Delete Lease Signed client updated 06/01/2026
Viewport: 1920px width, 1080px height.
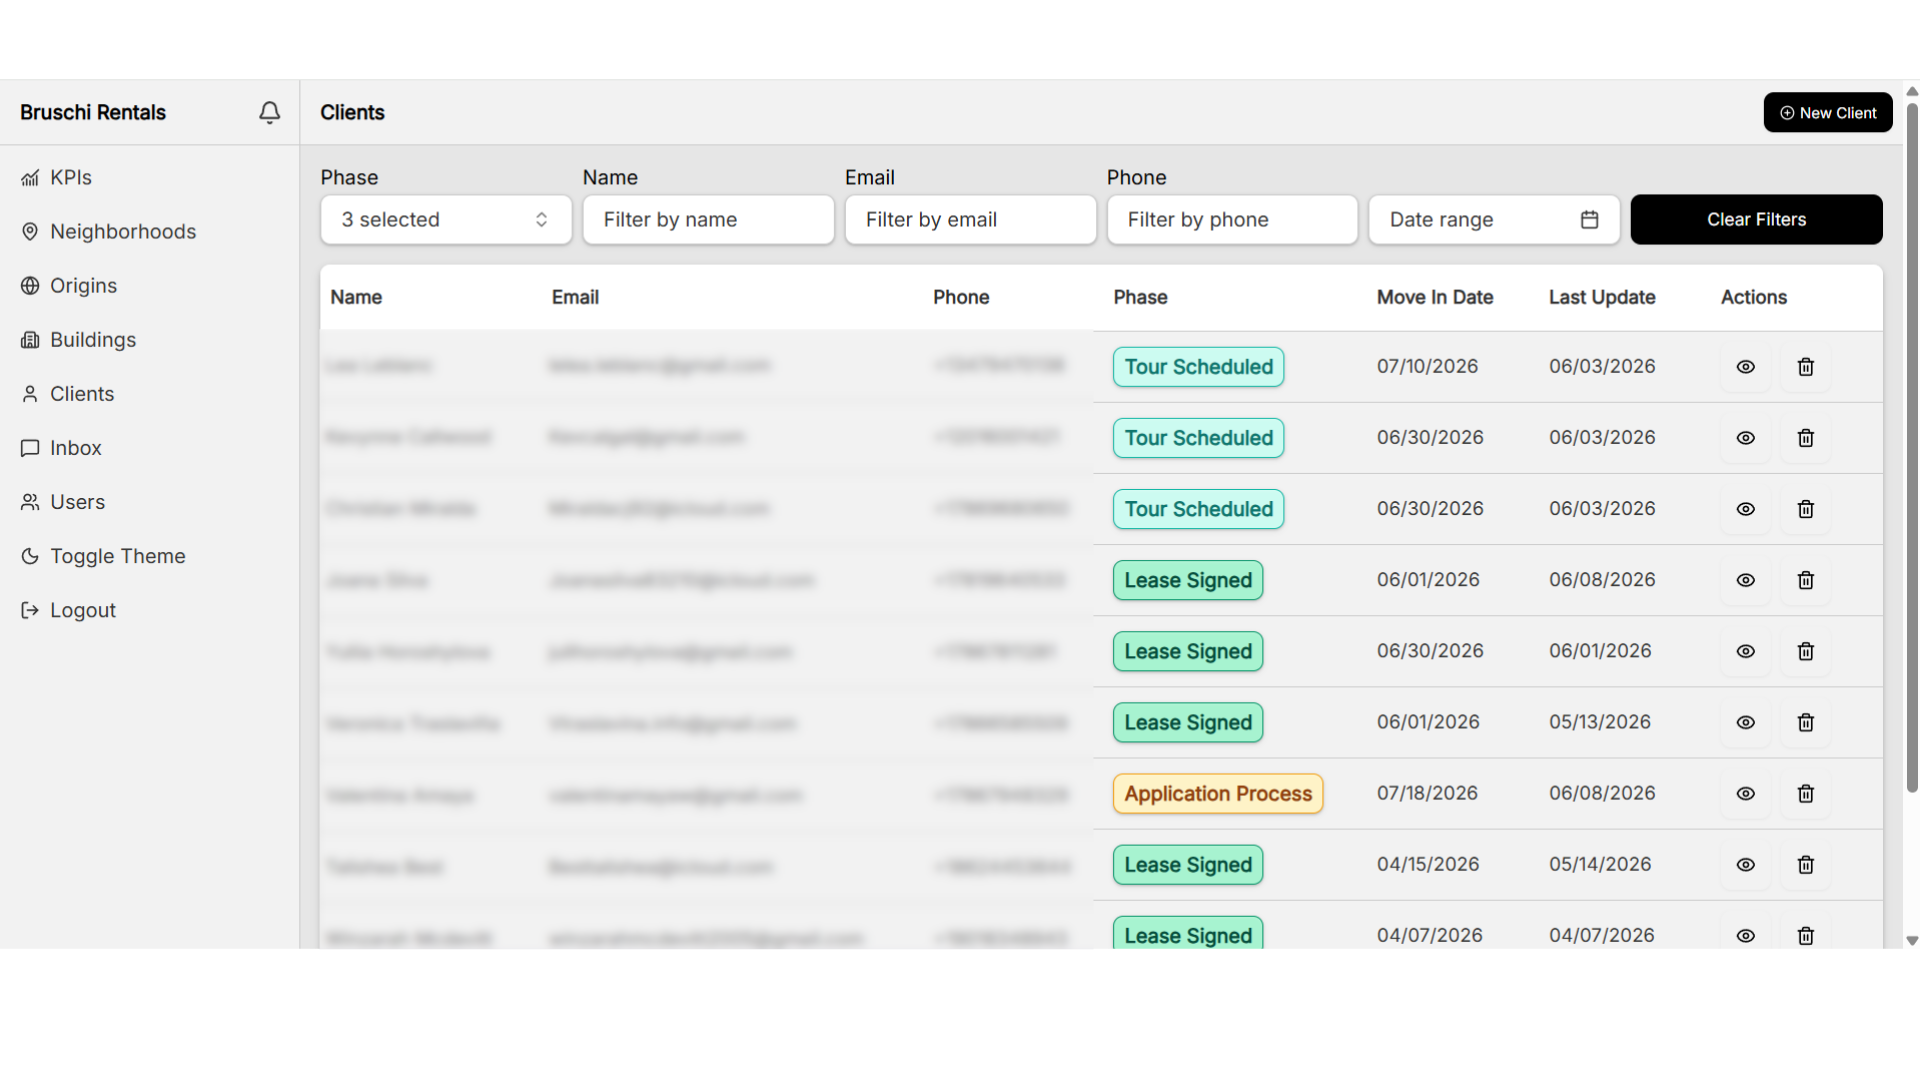[x=1806, y=651]
